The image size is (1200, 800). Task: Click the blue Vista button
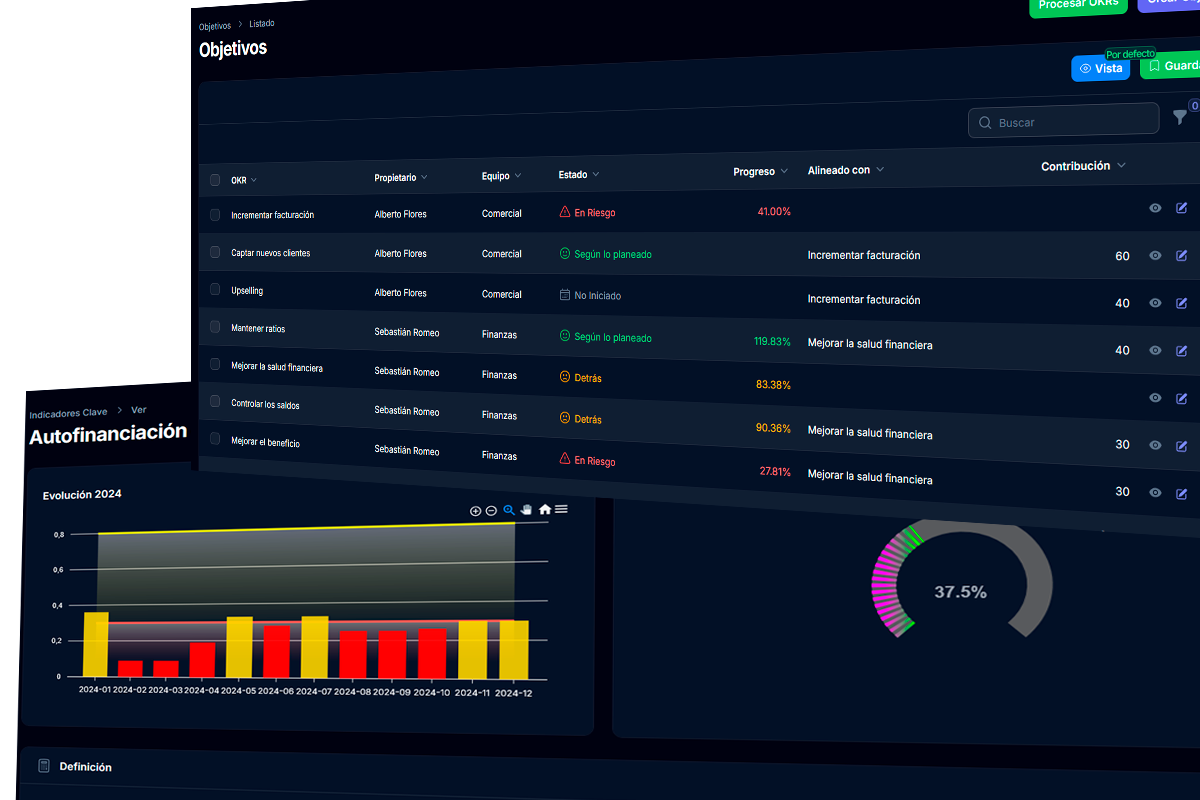click(x=1100, y=69)
